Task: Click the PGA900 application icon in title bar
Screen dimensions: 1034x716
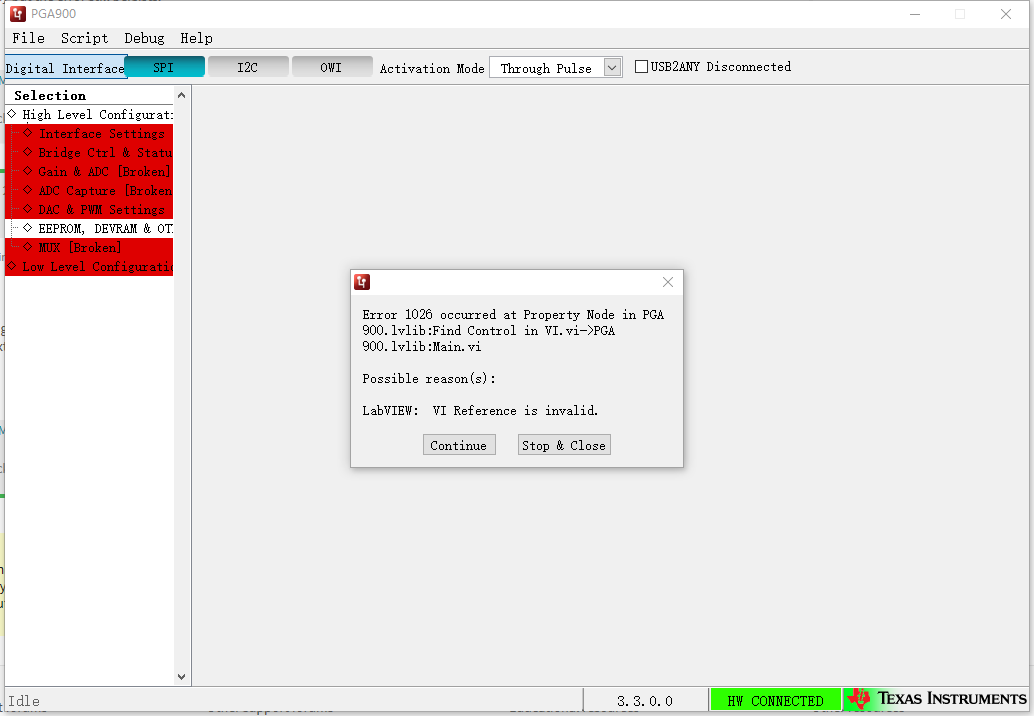Action: [x=18, y=14]
